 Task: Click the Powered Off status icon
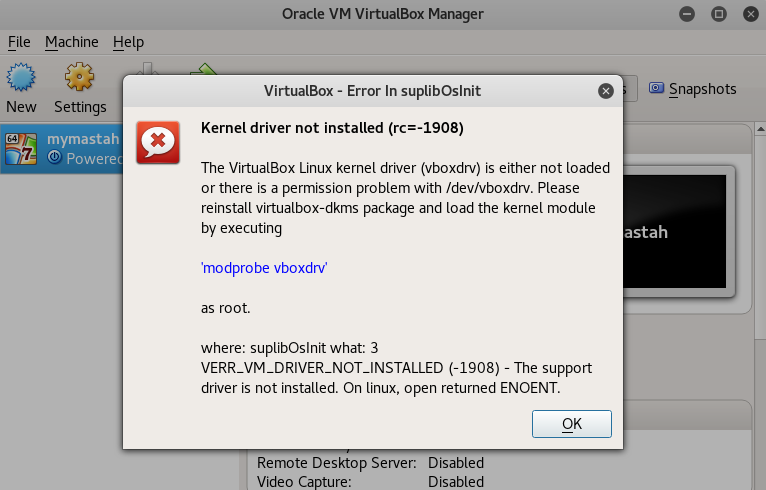pyautogui.click(x=54, y=158)
